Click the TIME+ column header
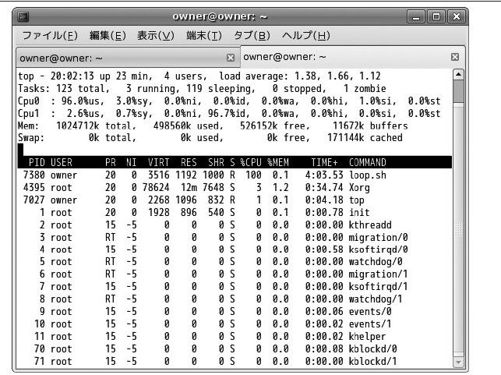Viewport: 501px width, 375px height. (x=324, y=162)
